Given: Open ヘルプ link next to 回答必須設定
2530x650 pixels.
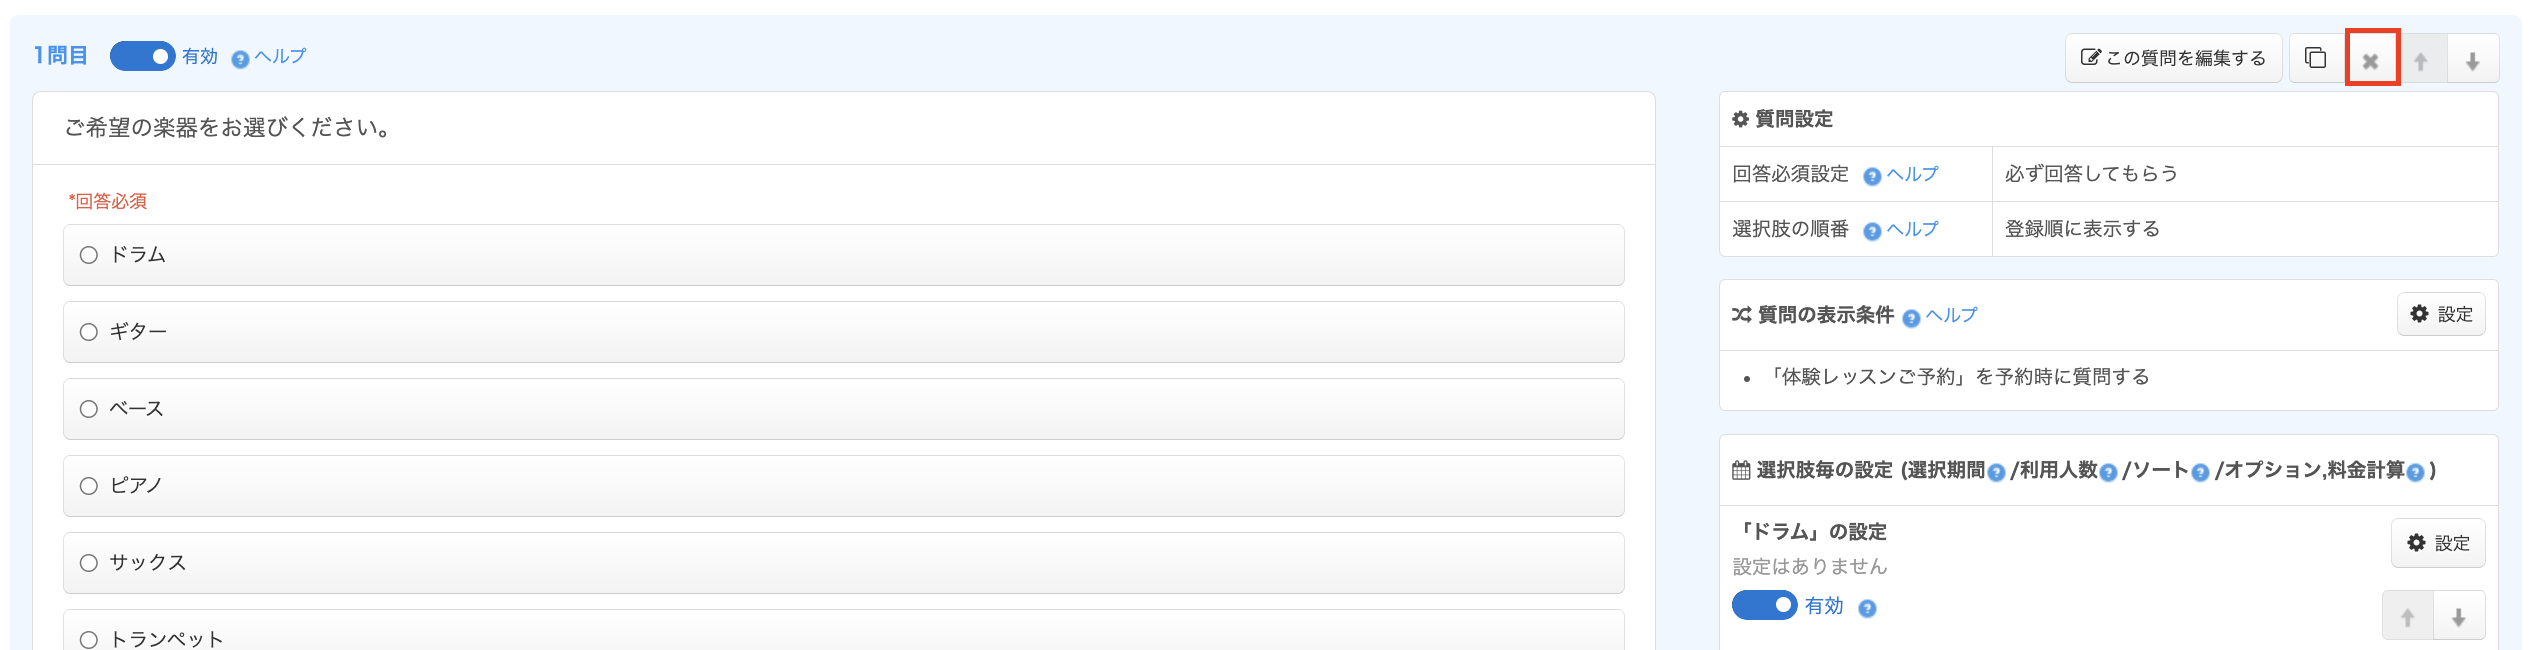Looking at the screenshot, I should pos(1901,174).
